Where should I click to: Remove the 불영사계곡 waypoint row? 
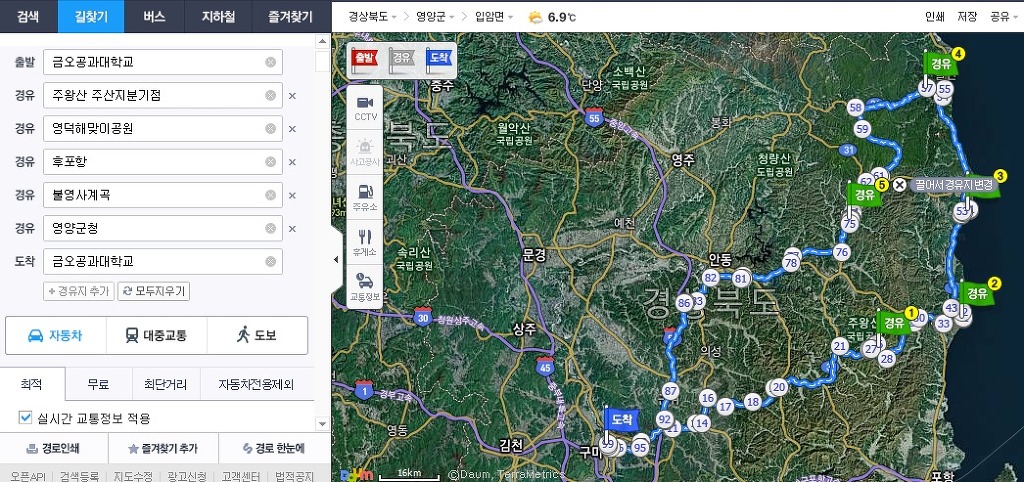click(x=292, y=196)
